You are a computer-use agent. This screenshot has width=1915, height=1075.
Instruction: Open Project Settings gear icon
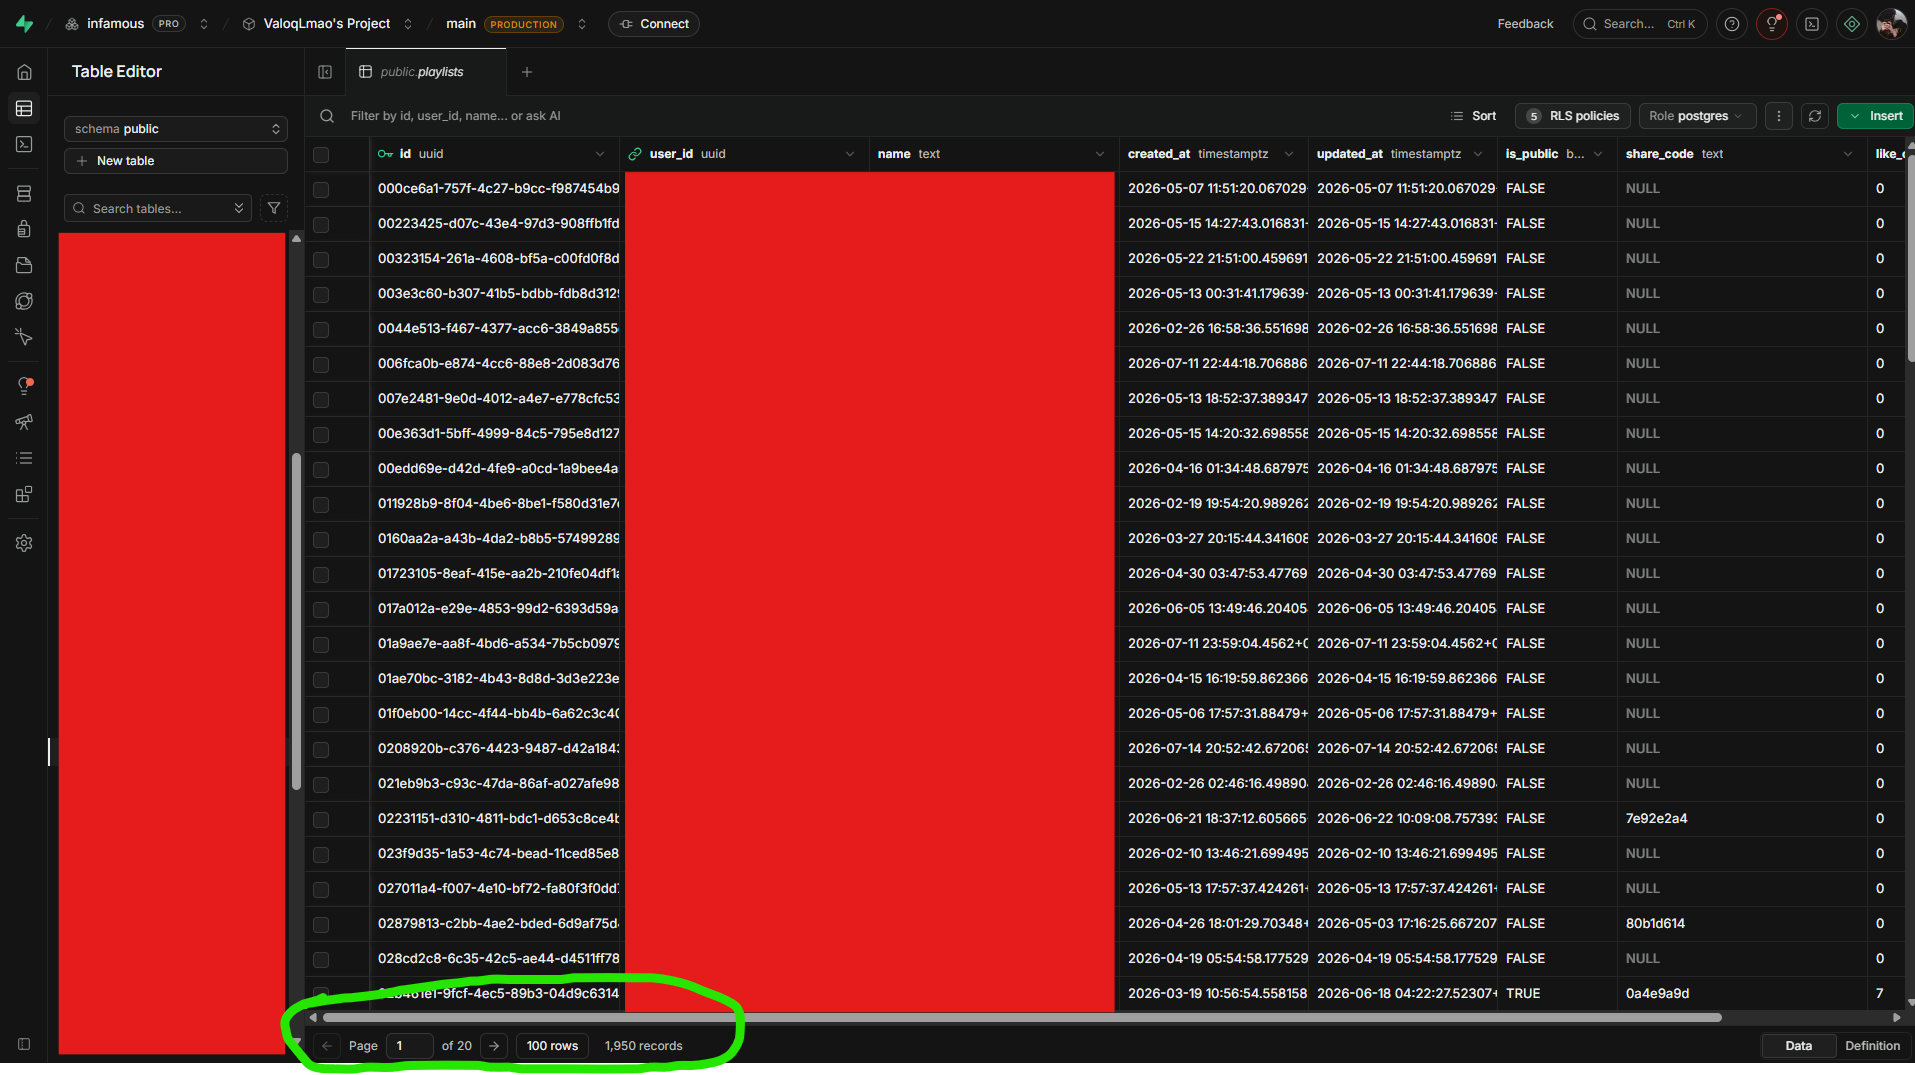(x=24, y=543)
